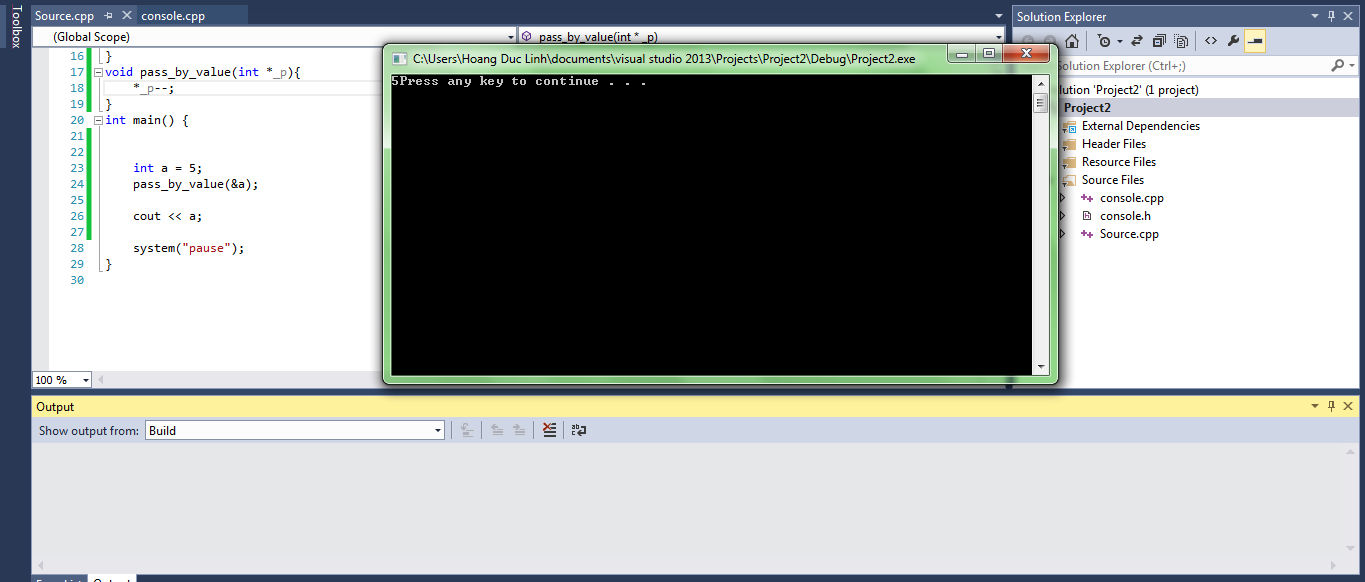Click the console window vertical scrollbar thumb
Viewport: 1365px width, 582px height.
point(1040,105)
